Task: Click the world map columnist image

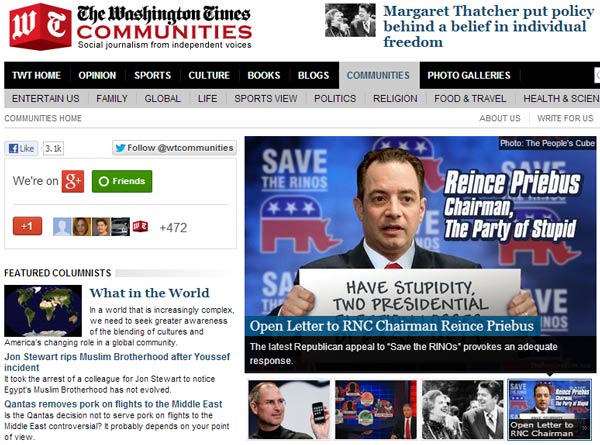Action: [43, 311]
